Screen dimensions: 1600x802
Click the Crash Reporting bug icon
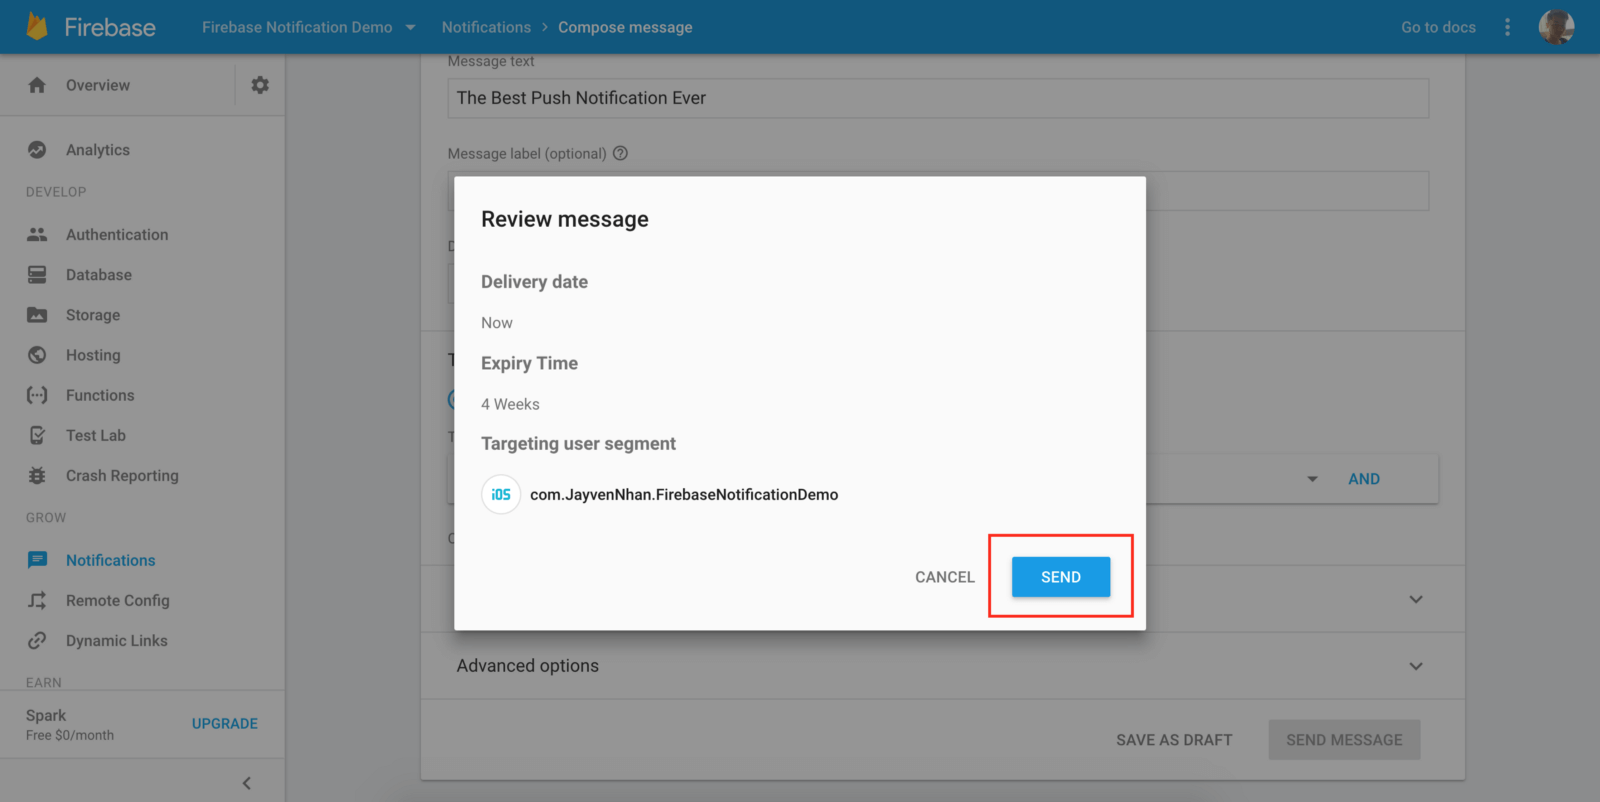[x=37, y=476]
